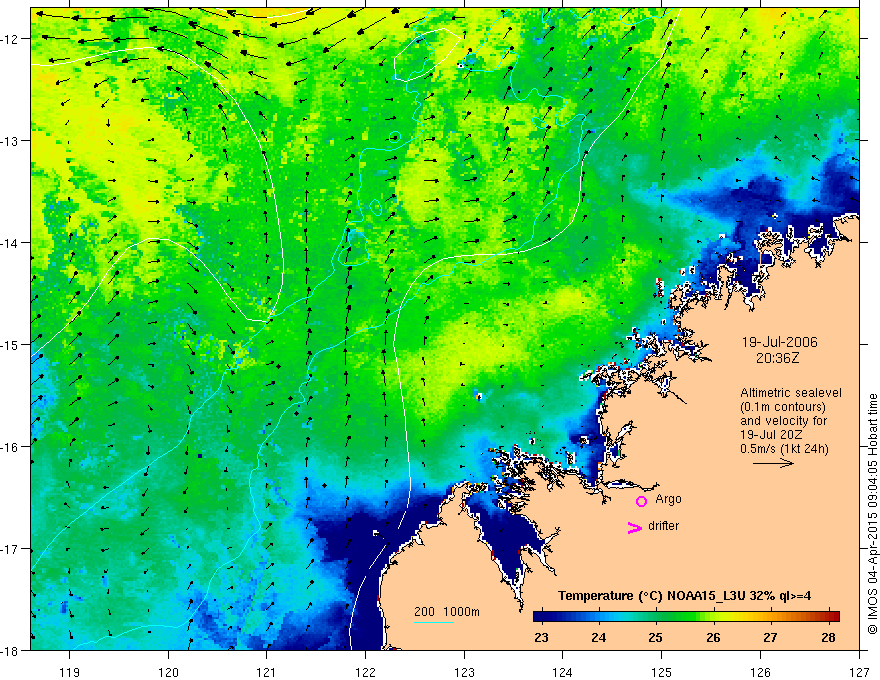This screenshot has height=680, width=880.
Task: Click the colorbar value 23
Action: pos(541,637)
